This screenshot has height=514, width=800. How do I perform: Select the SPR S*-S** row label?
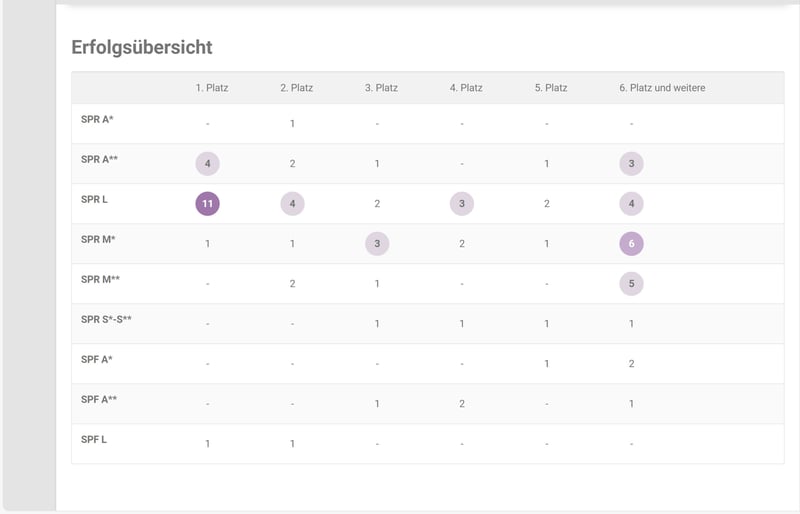click(106, 320)
